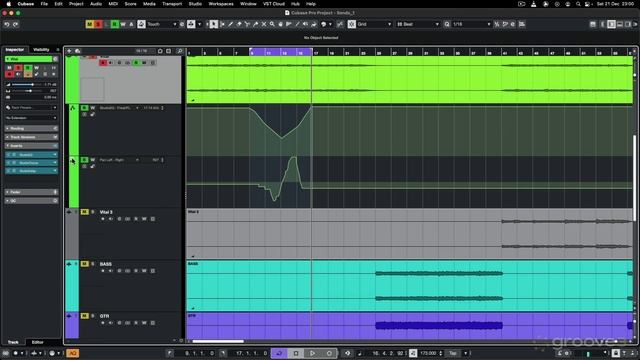The height and width of the screenshot is (360, 640).
Task: Open the Color tool icon in toolbar
Action: click(324, 24)
